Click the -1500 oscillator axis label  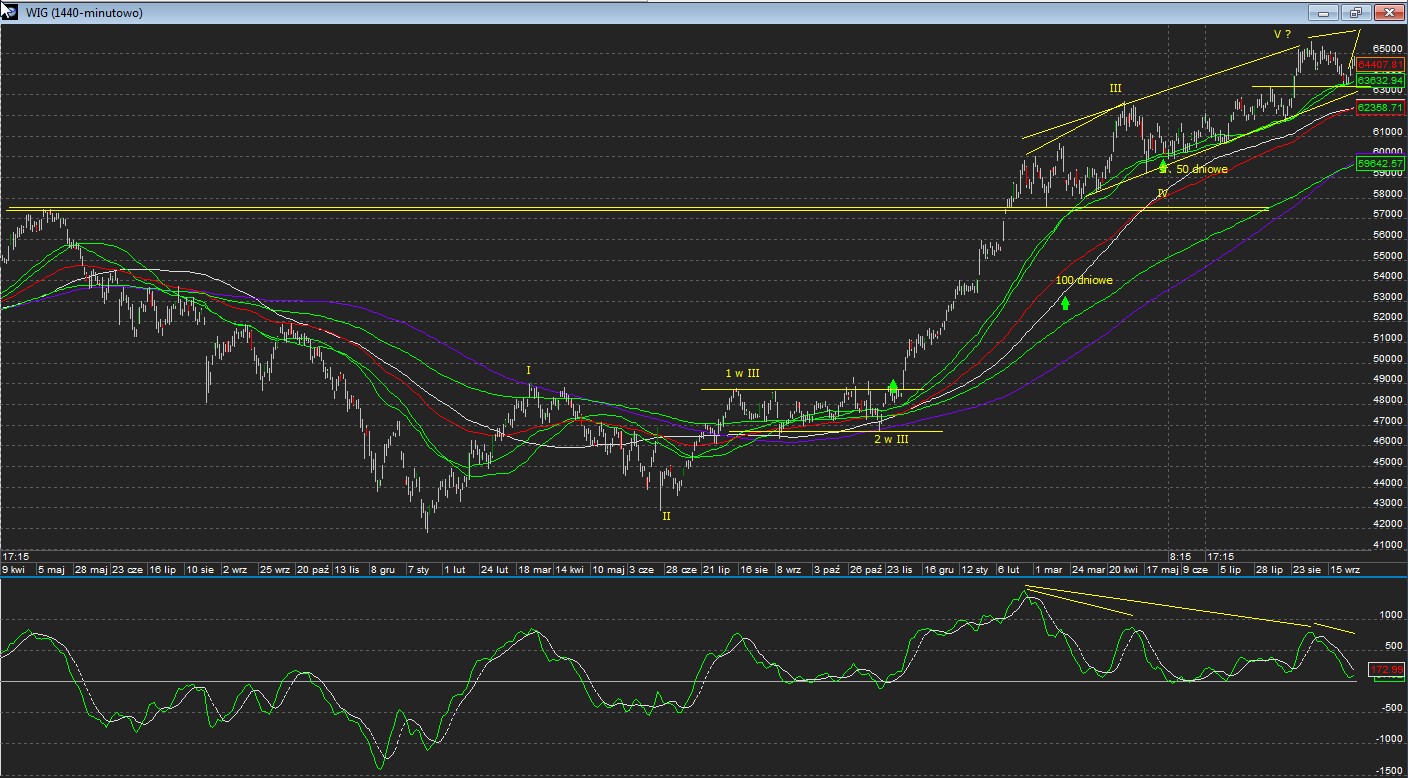pyautogui.click(x=1390, y=771)
